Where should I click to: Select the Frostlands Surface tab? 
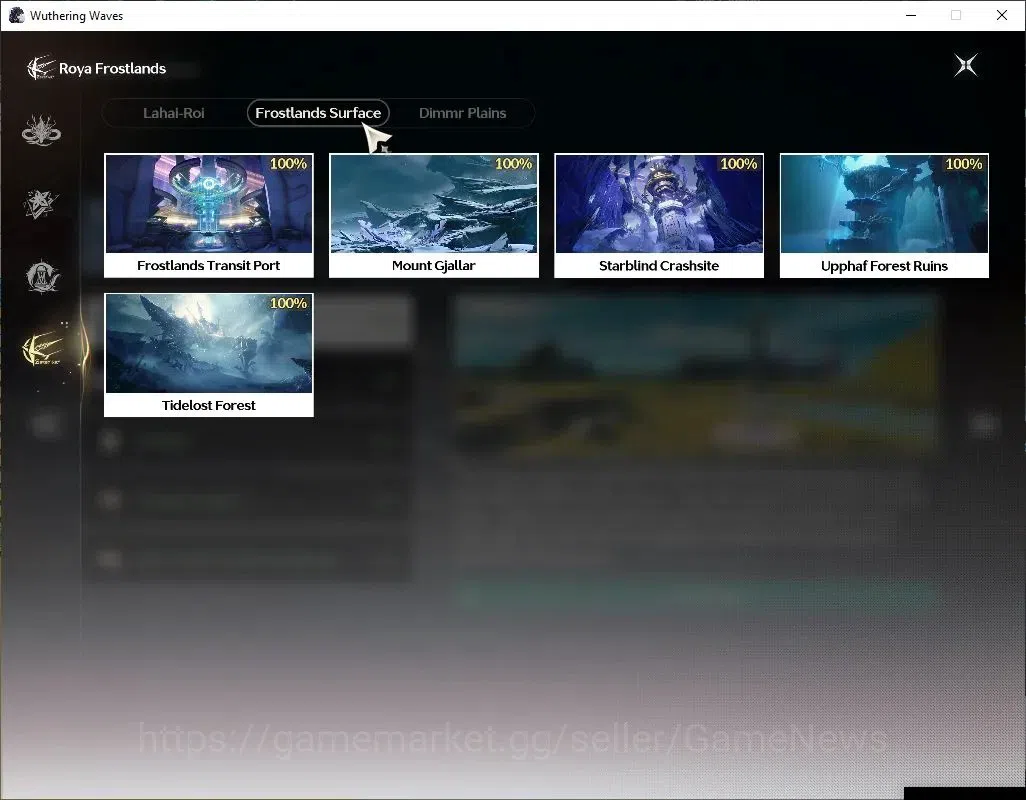pos(318,113)
